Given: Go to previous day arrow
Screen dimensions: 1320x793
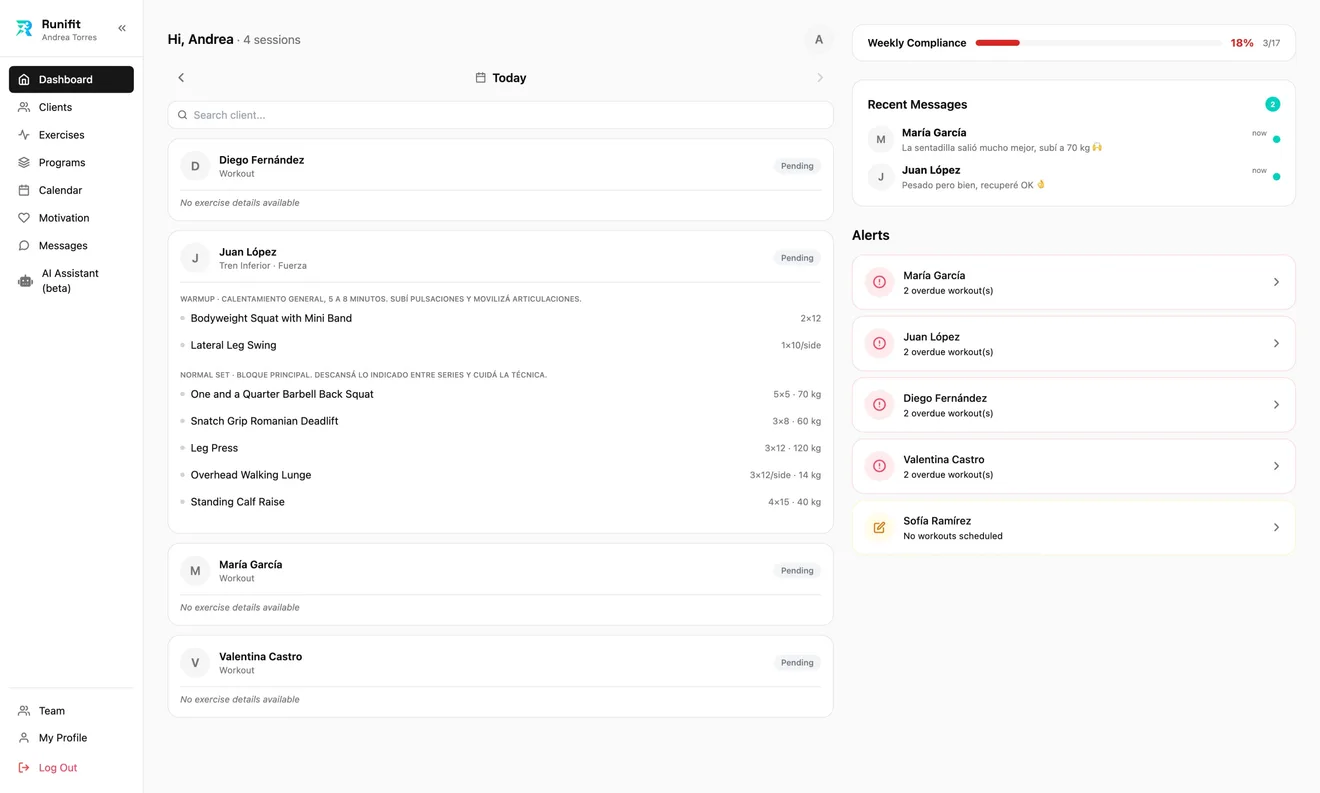Looking at the screenshot, I should pos(181,78).
